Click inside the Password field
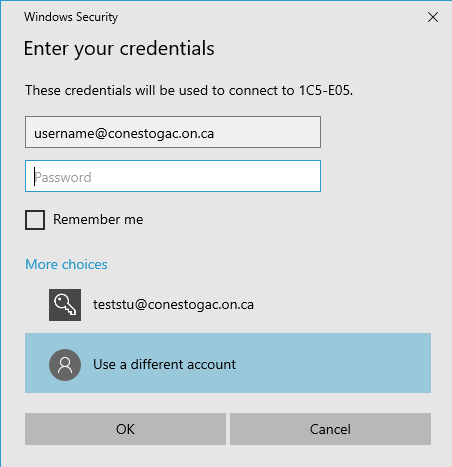The image size is (452, 467). (173, 176)
